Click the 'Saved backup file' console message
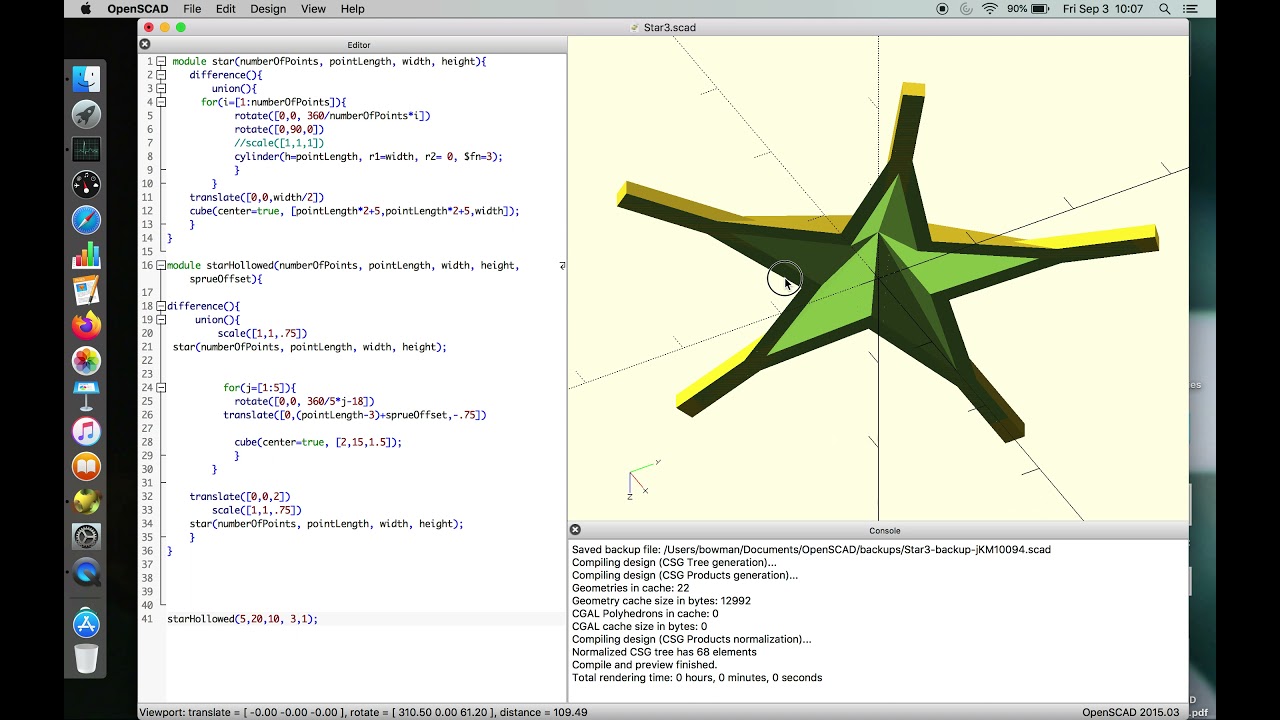The image size is (1280, 720). pyautogui.click(x=811, y=549)
